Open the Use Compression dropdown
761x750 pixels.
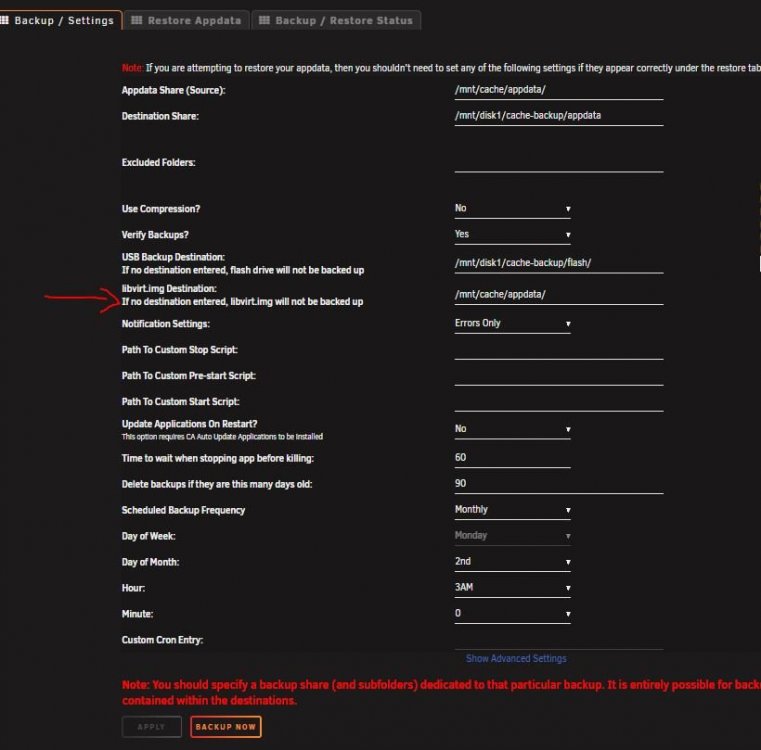coord(513,209)
